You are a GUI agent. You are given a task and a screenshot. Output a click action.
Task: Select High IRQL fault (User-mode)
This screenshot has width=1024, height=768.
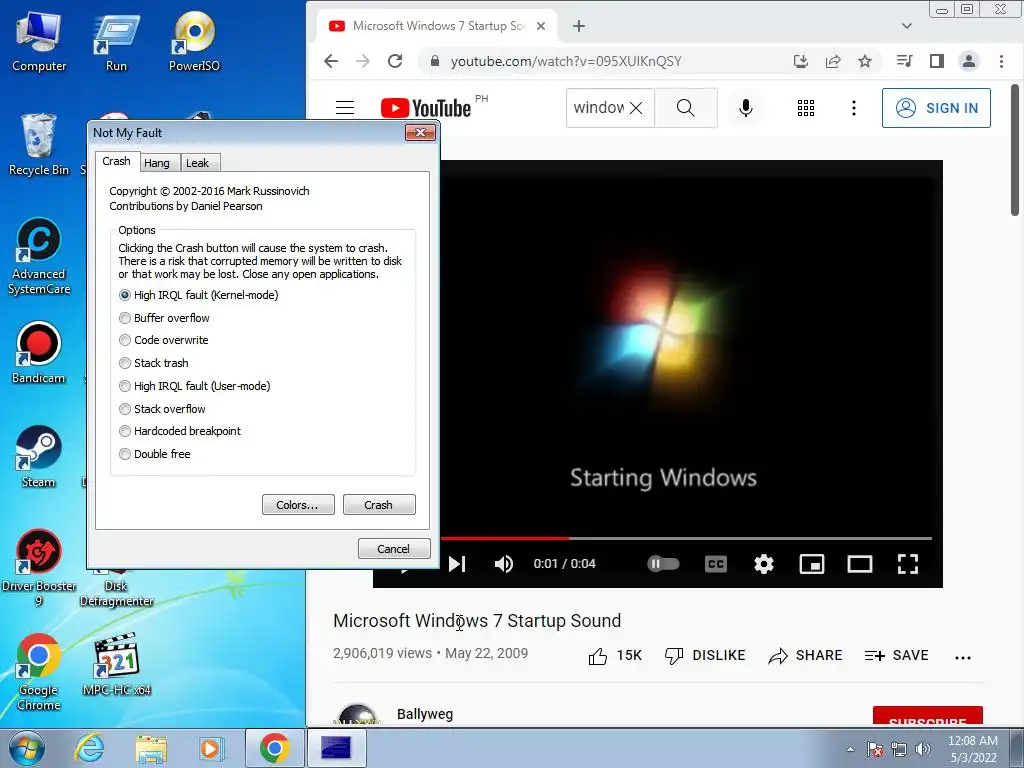coord(125,386)
